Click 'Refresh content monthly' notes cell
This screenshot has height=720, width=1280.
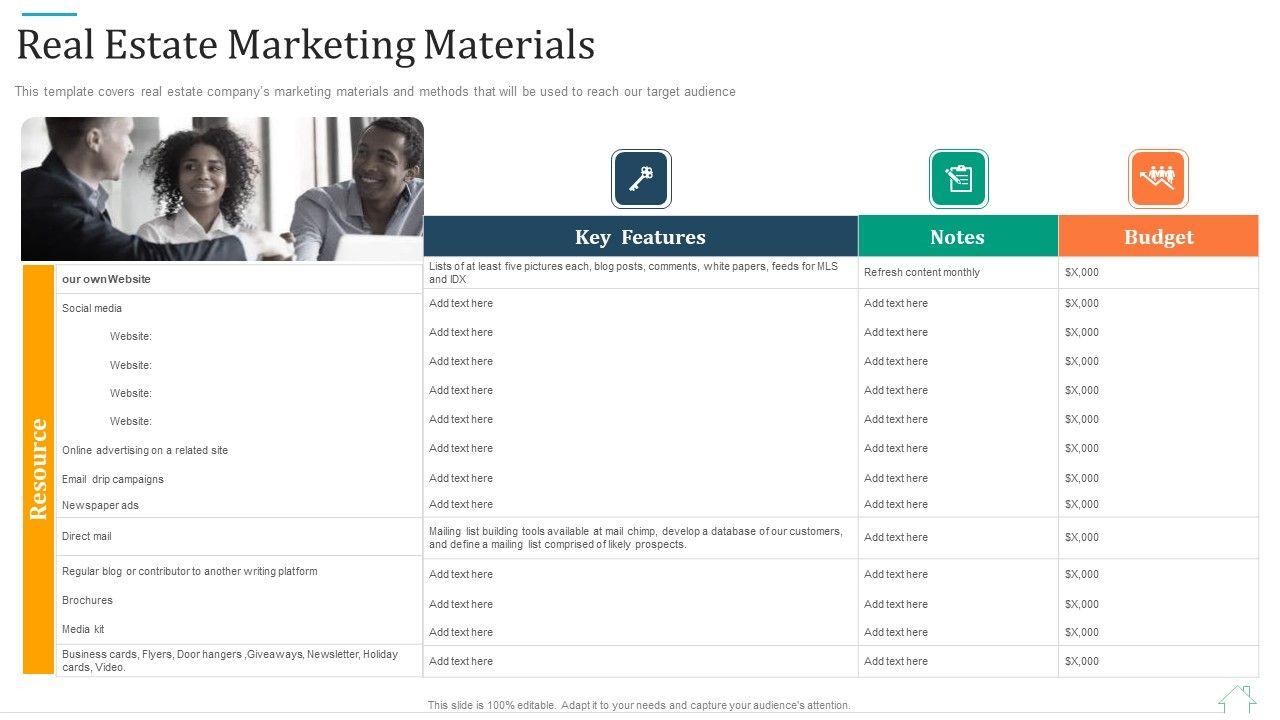click(x=921, y=272)
